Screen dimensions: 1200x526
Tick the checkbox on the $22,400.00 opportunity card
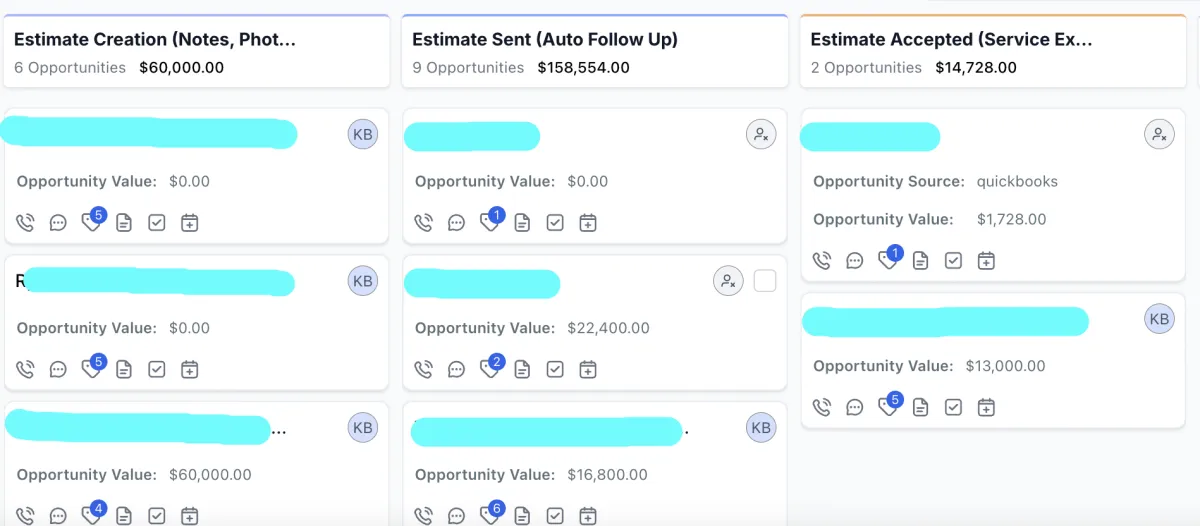(765, 282)
